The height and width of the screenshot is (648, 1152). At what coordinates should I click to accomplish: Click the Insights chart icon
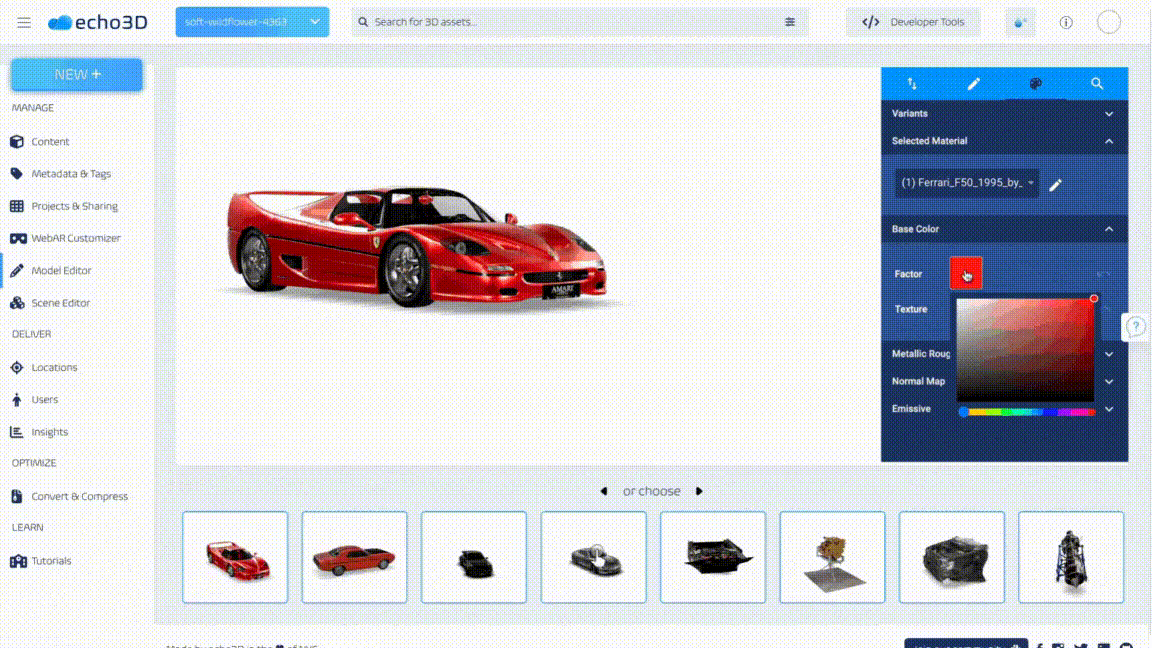(17, 432)
